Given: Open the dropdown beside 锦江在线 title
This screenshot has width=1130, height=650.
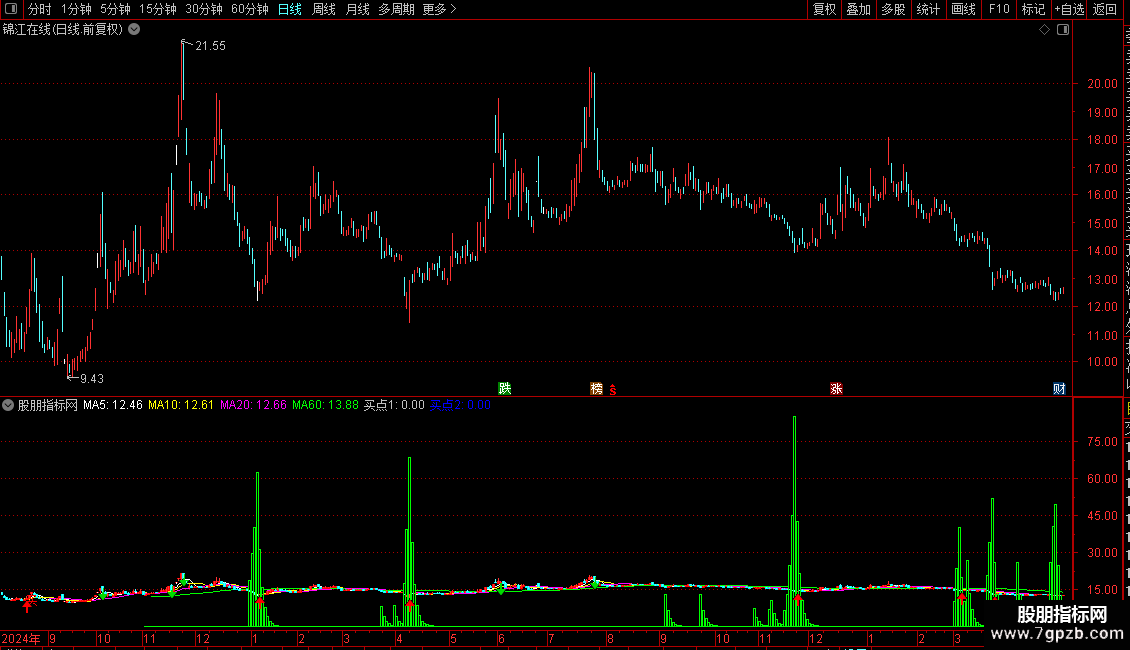Looking at the screenshot, I should click(x=134, y=30).
